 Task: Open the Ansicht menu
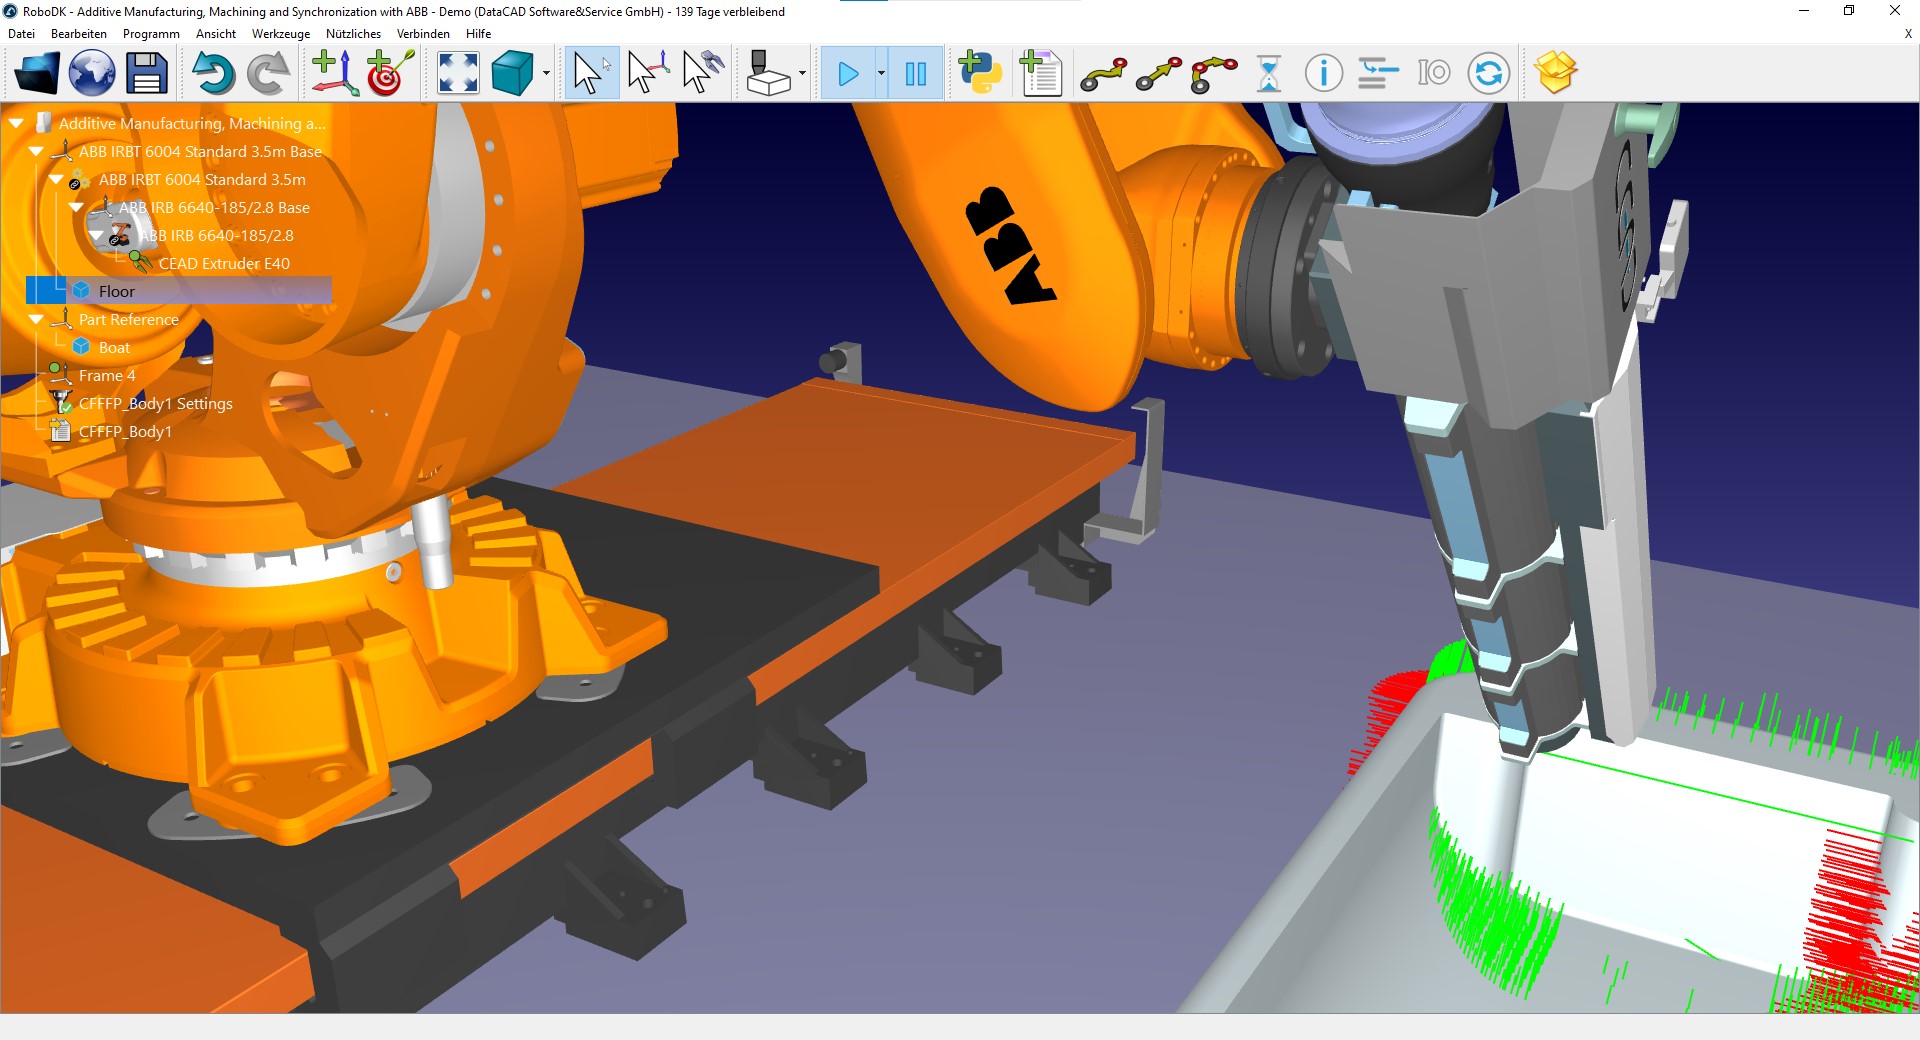point(216,33)
